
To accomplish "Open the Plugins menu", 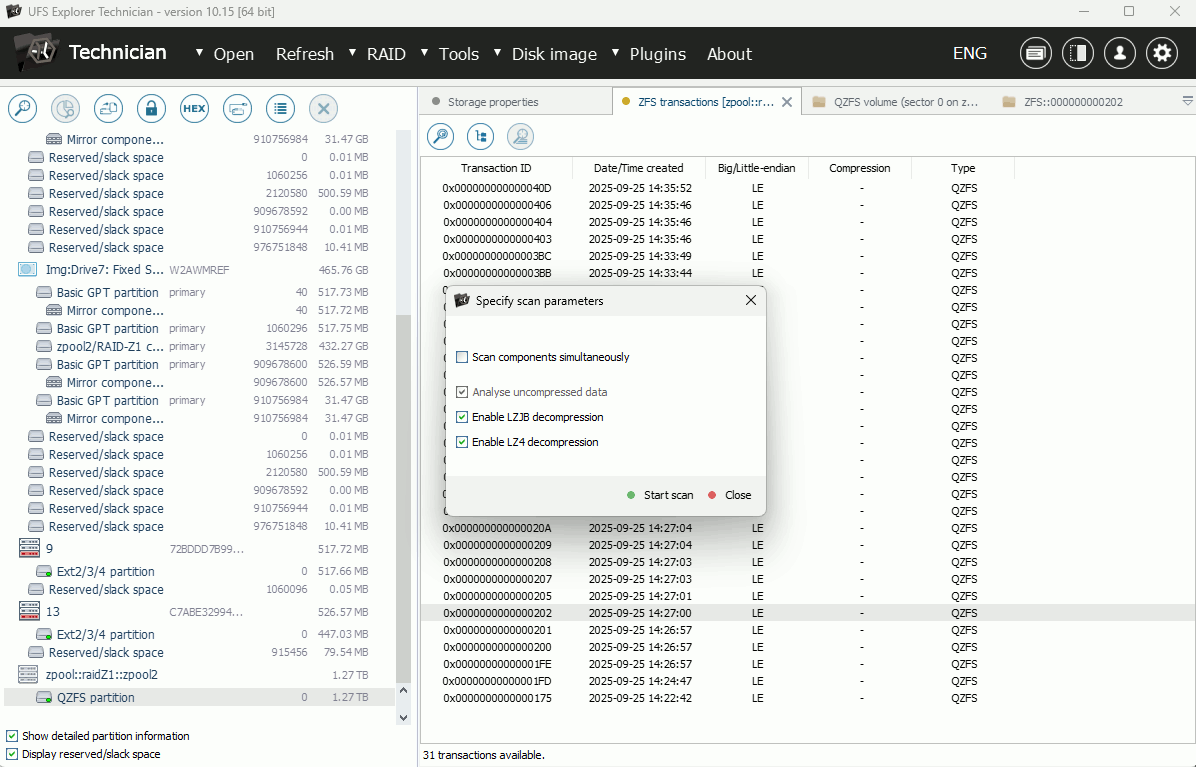I will pos(658,54).
